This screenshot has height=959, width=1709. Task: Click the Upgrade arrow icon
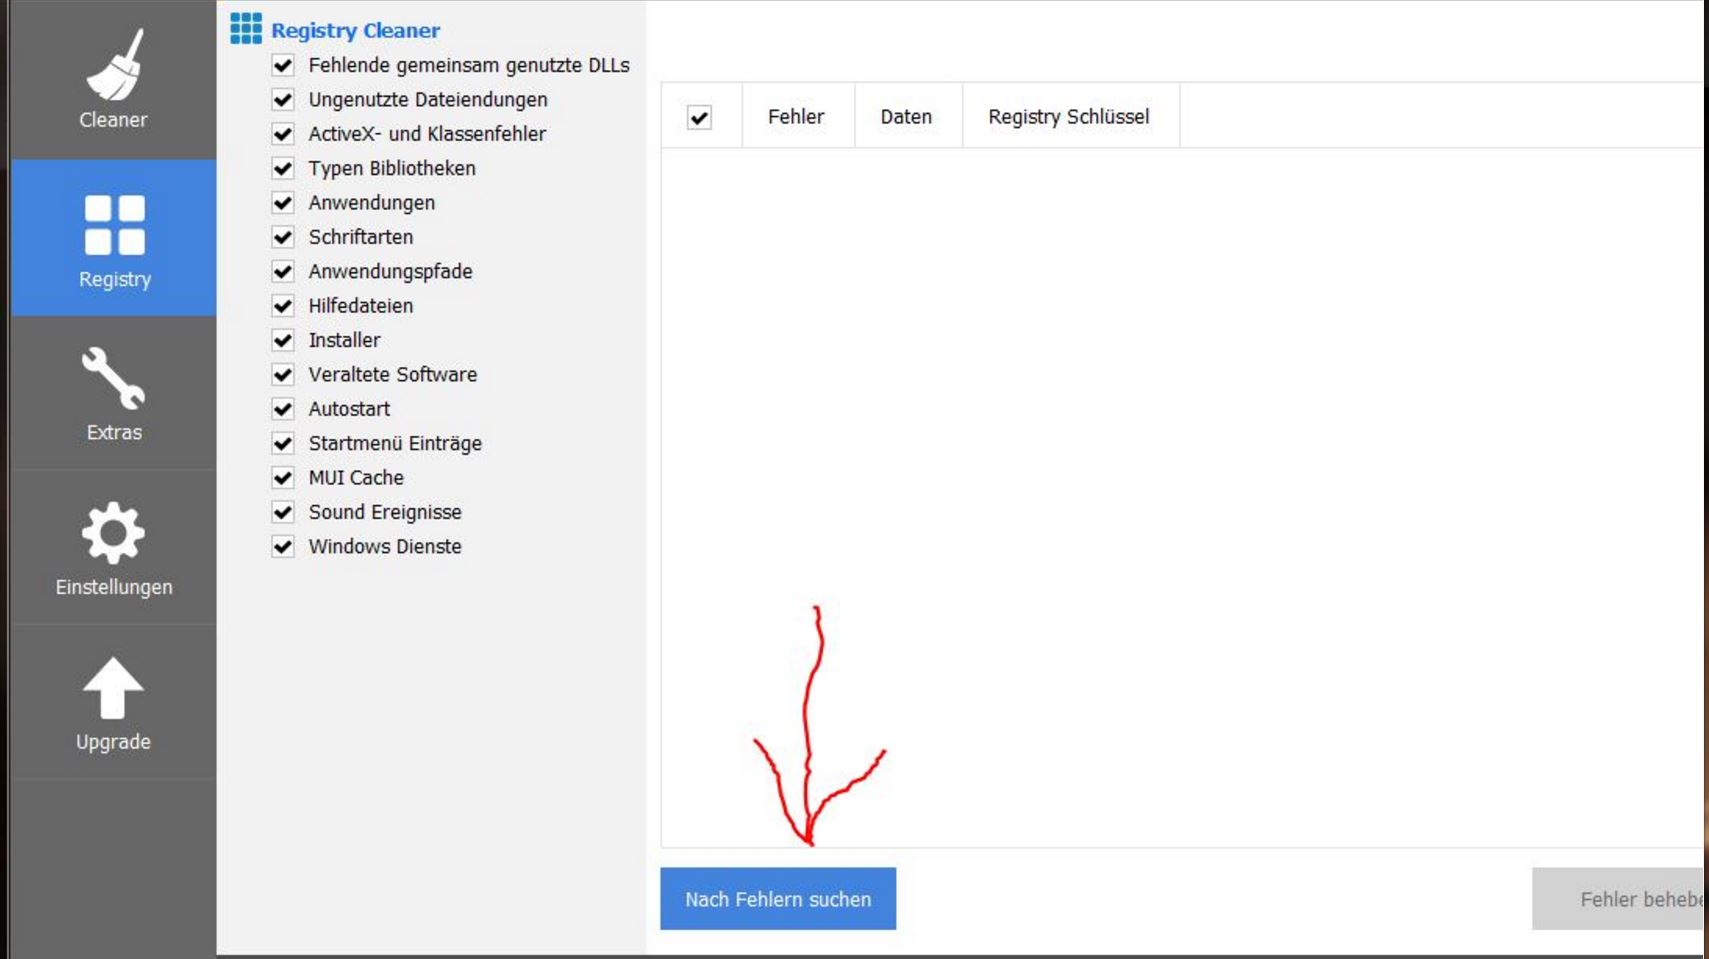pyautogui.click(x=113, y=688)
